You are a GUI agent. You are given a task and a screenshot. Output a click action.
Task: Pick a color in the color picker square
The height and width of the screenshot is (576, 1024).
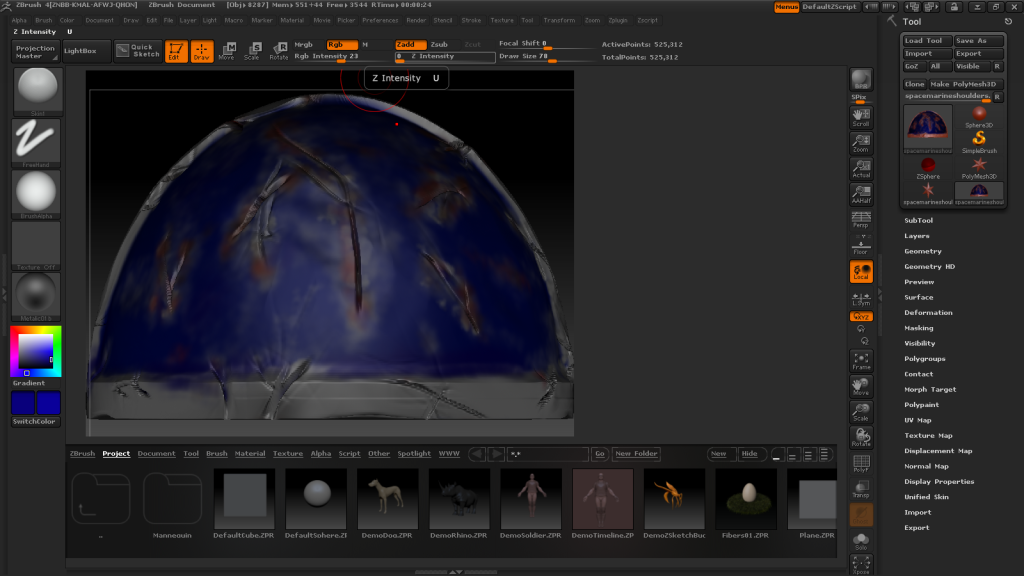coord(35,351)
